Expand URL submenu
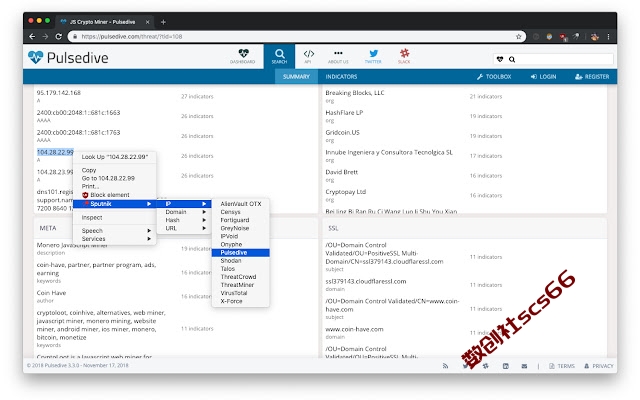Screen dimensions: 640x400 tap(184, 228)
